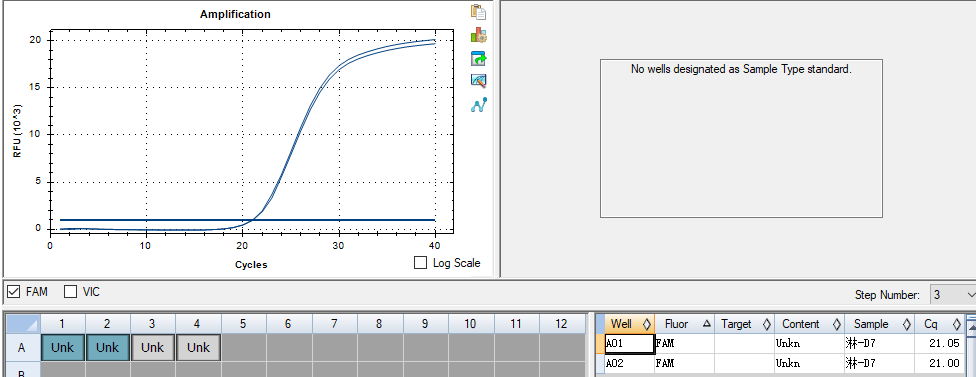Select well A2 in the plate grid

(x=108, y=348)
